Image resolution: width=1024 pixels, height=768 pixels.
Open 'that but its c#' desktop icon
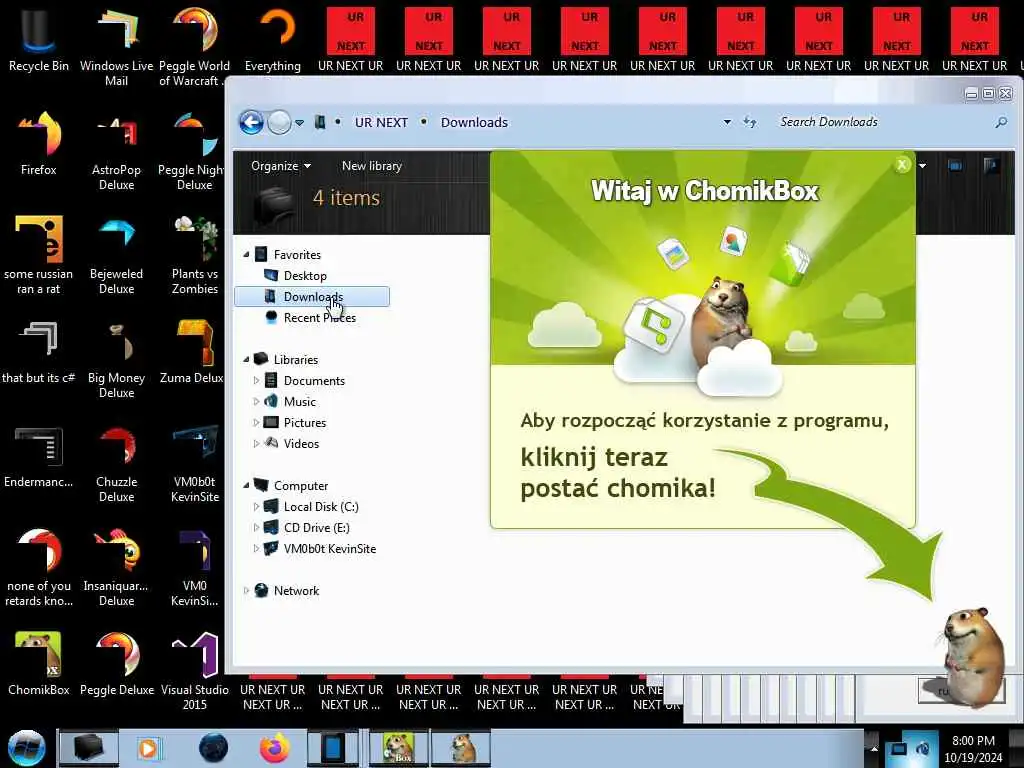click(39, 353)
